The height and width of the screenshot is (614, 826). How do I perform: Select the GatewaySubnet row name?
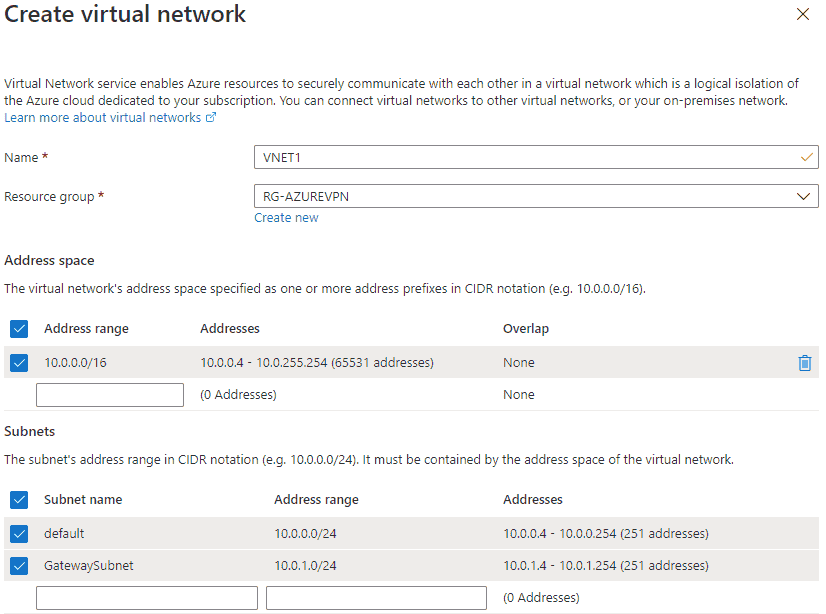tap(88, 566)
